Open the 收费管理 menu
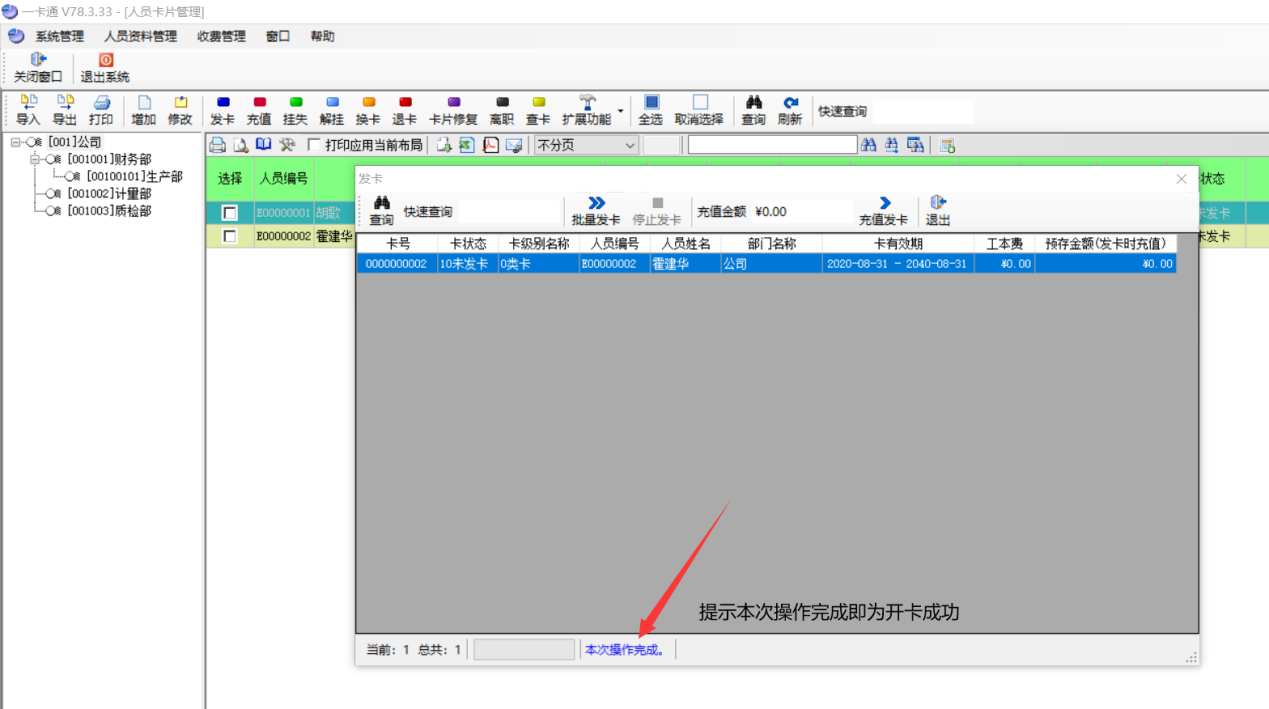The height and width of the screenshot is (709, 1269). point(221,36)
